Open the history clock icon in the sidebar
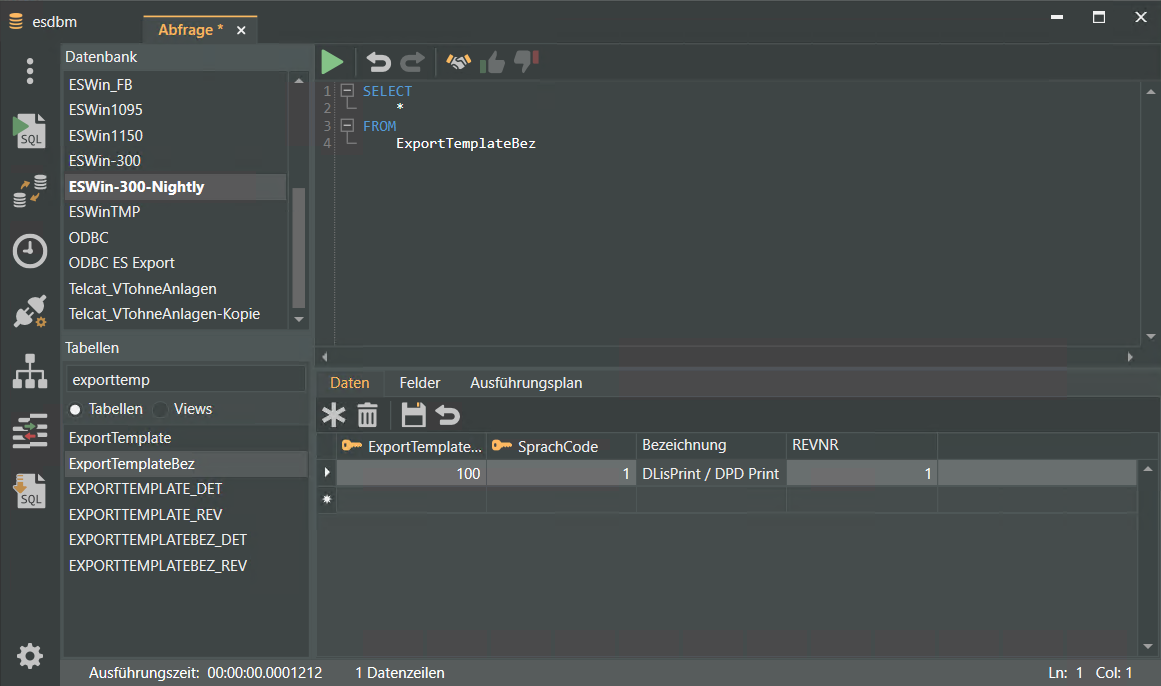The width and height of the screenshot is (1161, 686). (x=30, y=251)
